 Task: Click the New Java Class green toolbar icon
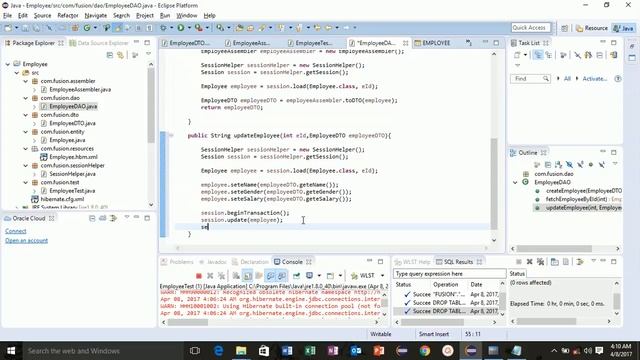[87, 28]
